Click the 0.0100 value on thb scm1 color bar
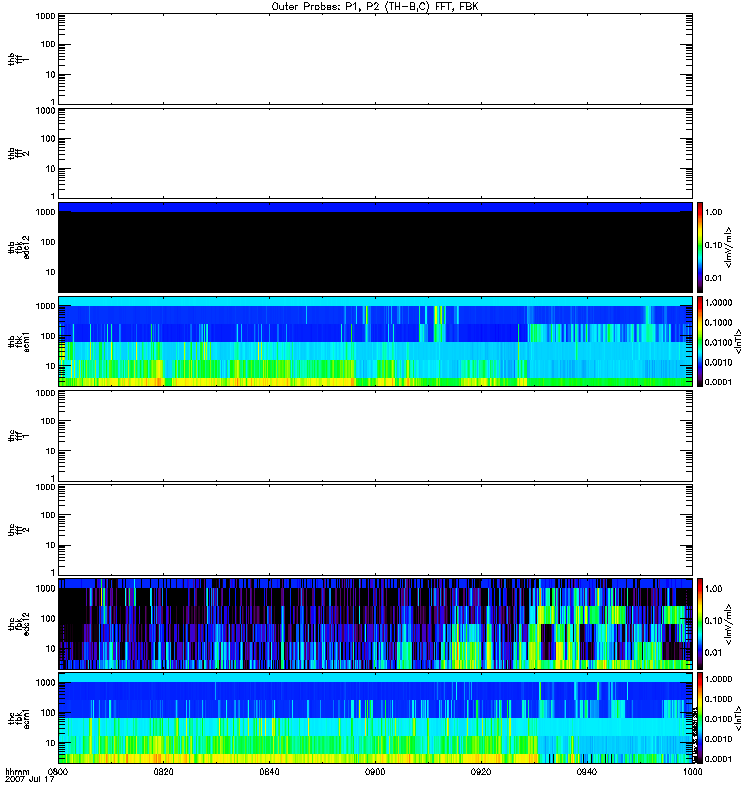750x800 pixels. coord(718,342)
